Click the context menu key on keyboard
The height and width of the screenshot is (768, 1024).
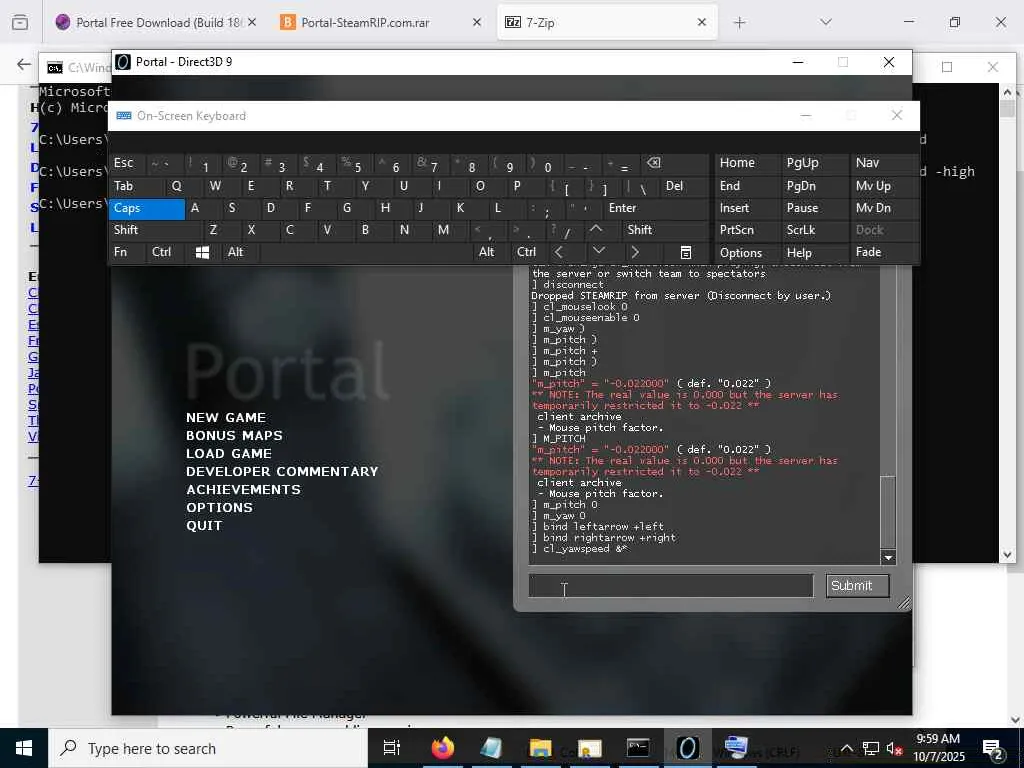click(685, 252)
